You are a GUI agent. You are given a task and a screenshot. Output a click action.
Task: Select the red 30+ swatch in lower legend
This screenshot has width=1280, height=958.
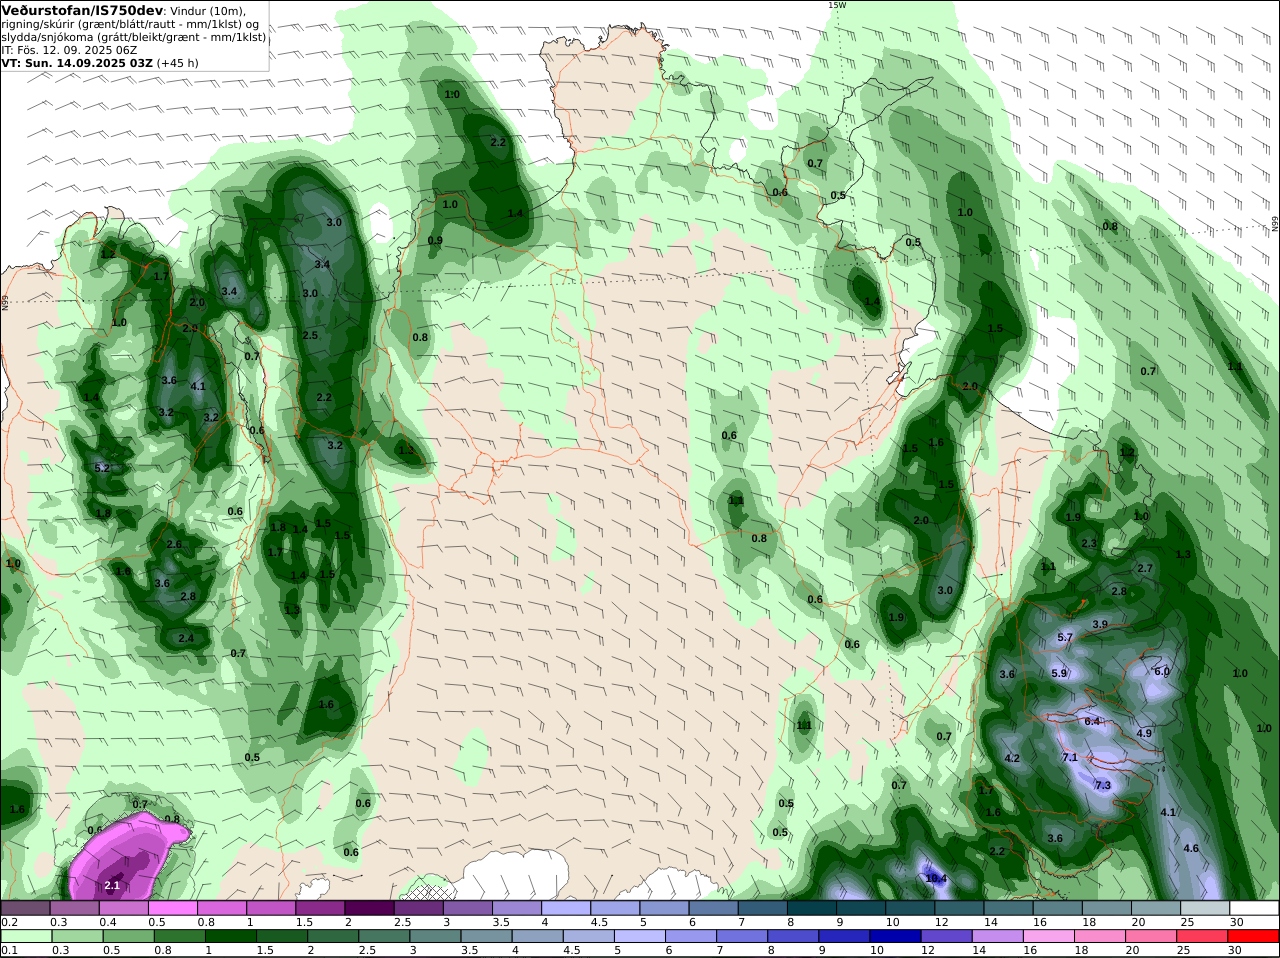click(x=1254, y=936)
